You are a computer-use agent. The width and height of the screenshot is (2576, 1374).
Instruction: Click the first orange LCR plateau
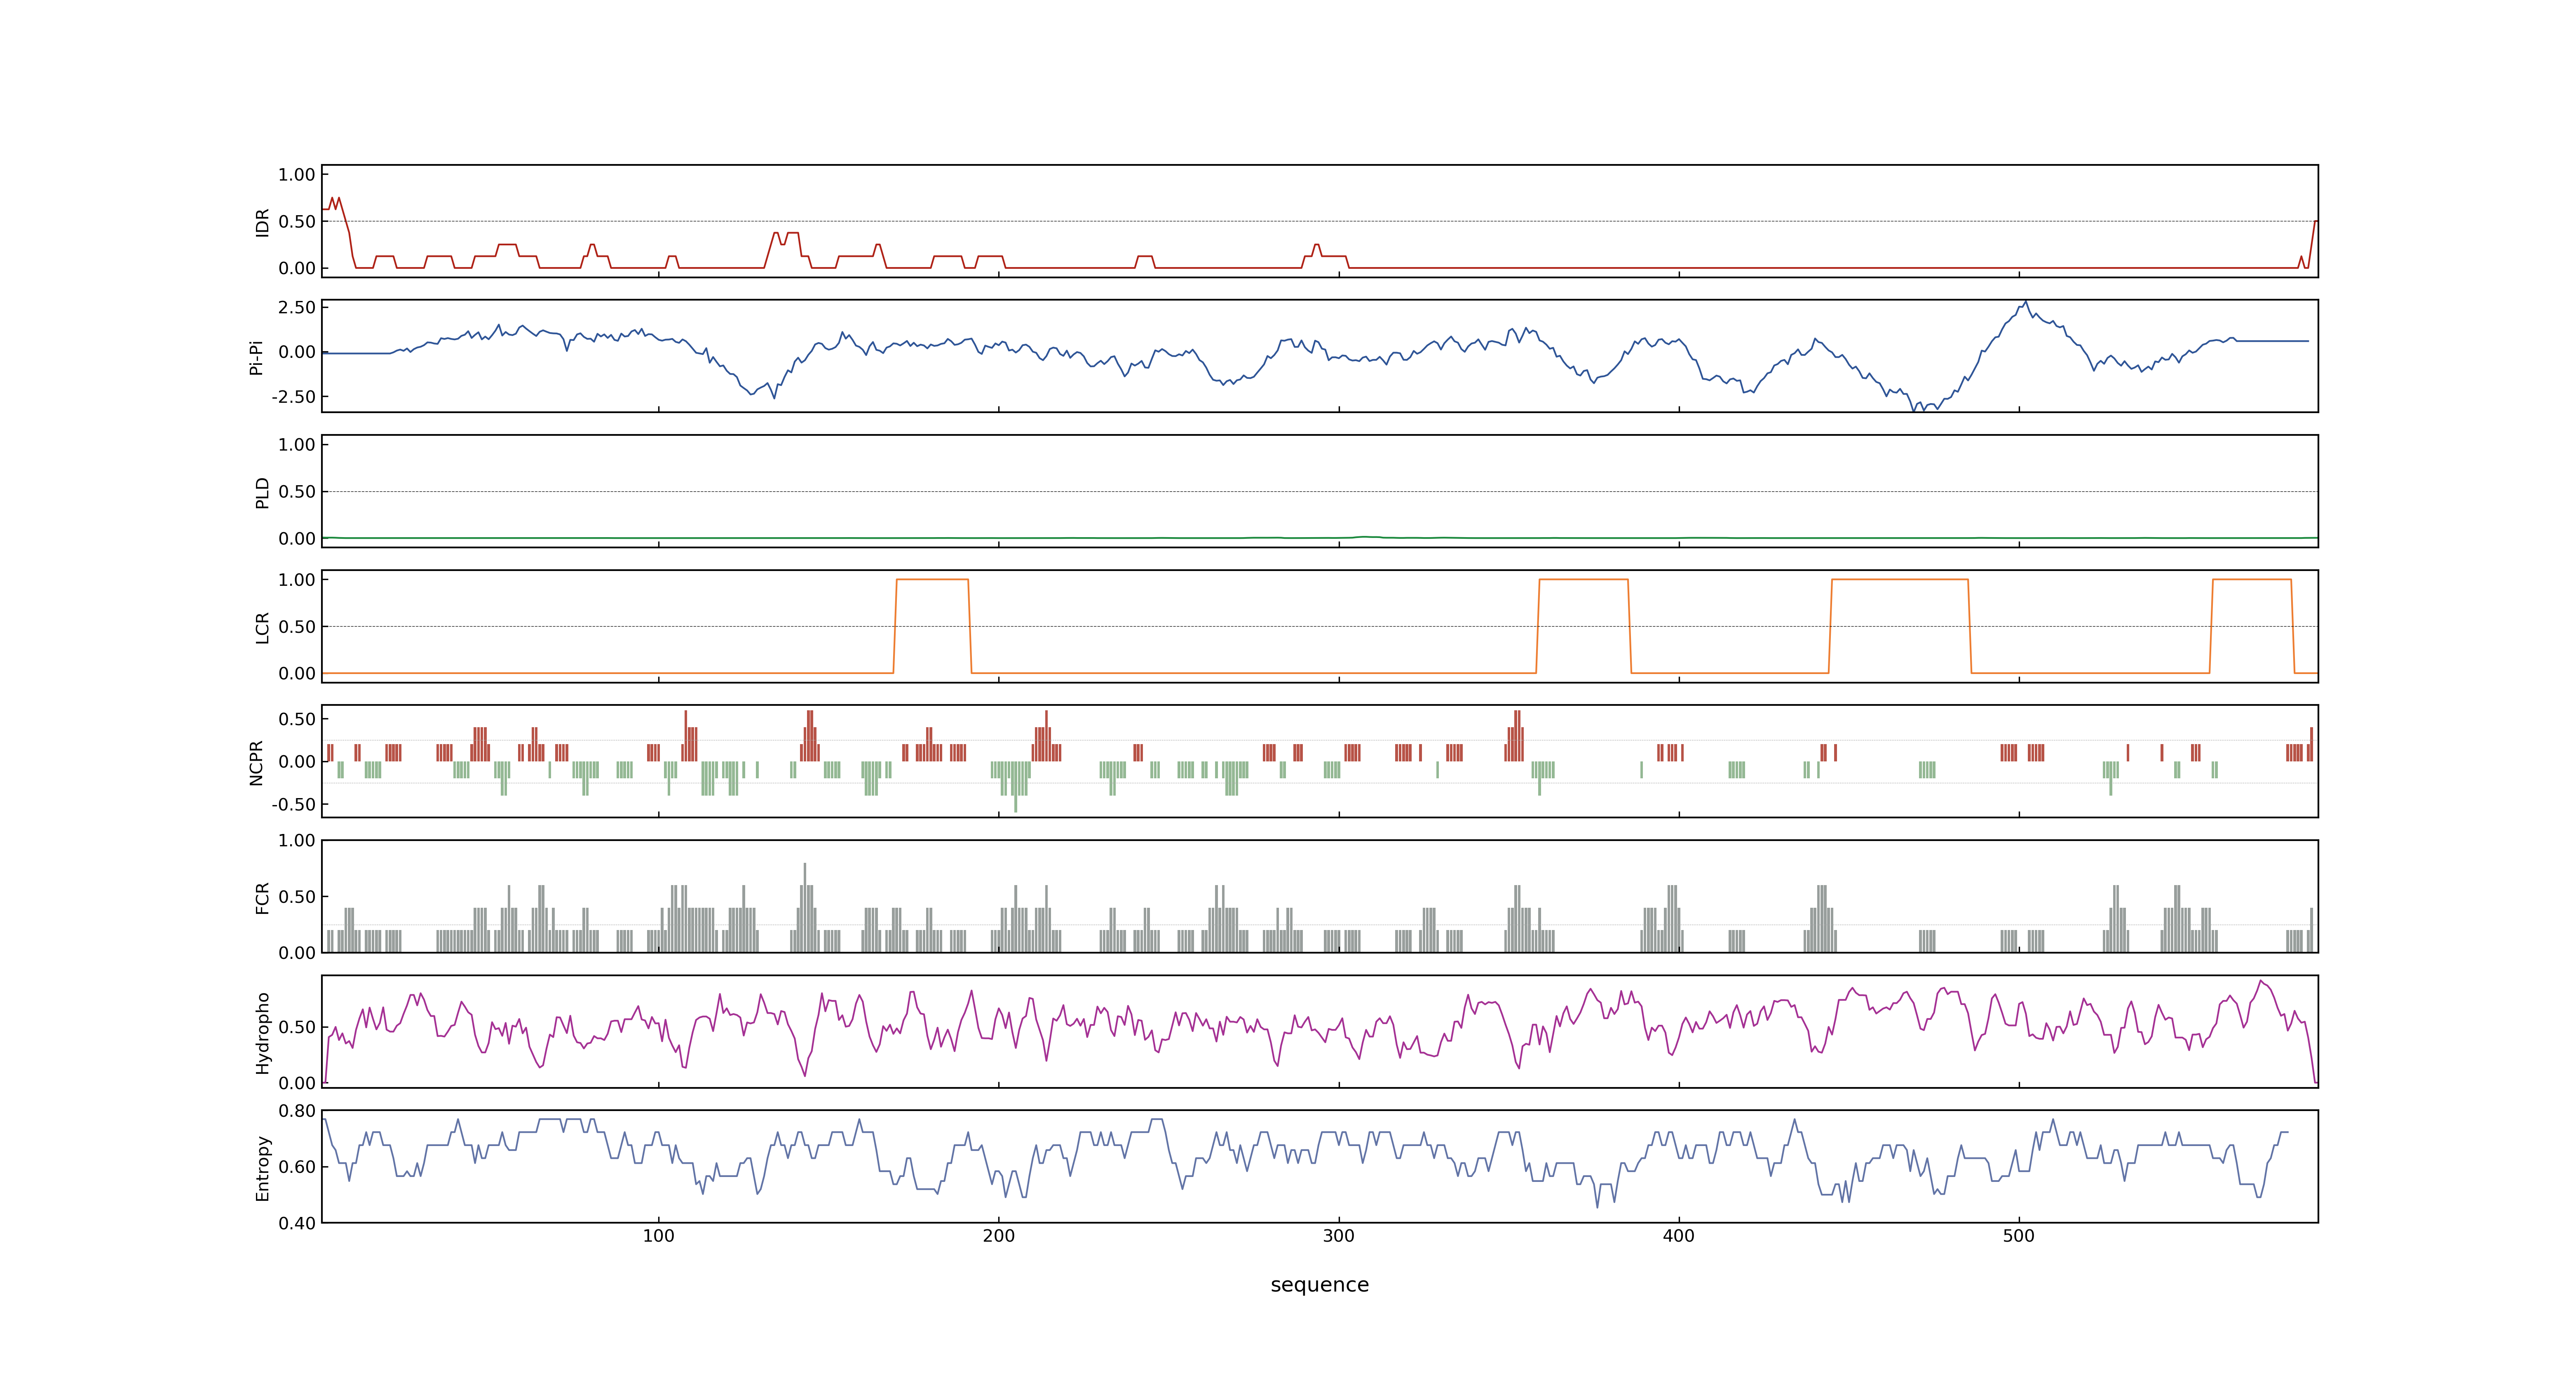click(x=932, y=580)
